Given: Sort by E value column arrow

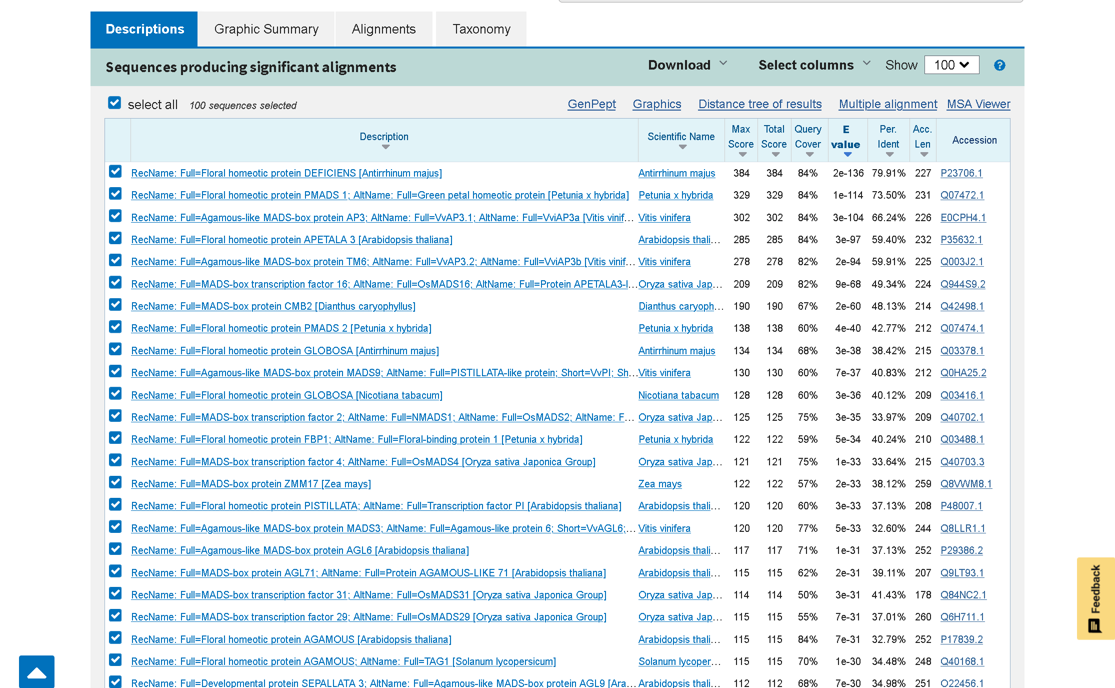Looking at the screenshot, I should pyautogui.click(x=847, y=155).
